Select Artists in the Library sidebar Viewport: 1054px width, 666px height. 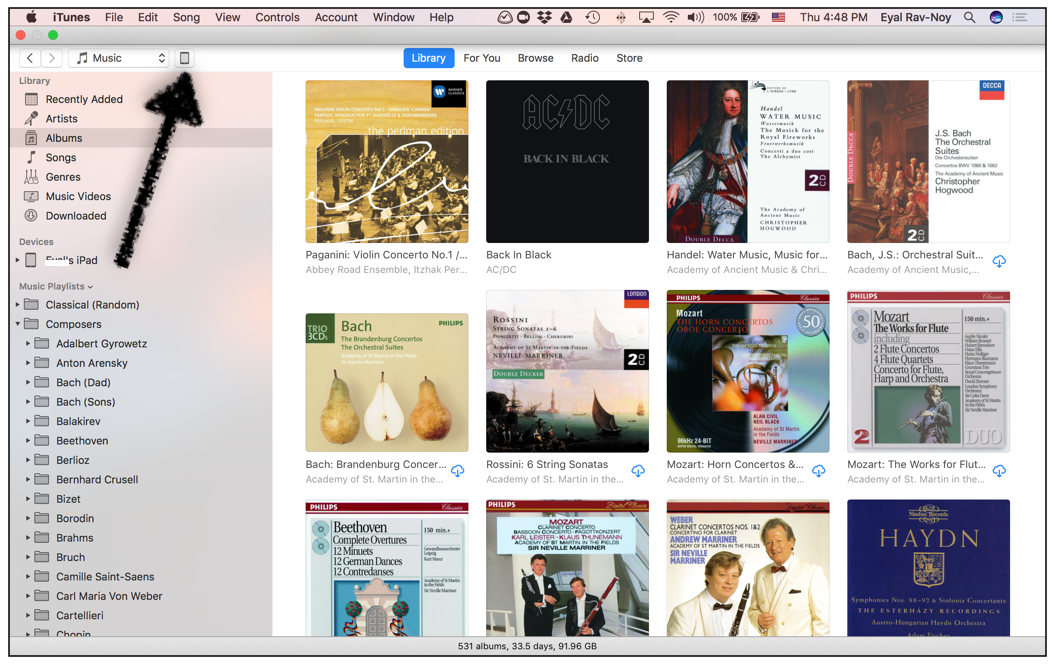click(x=61, y=118)
